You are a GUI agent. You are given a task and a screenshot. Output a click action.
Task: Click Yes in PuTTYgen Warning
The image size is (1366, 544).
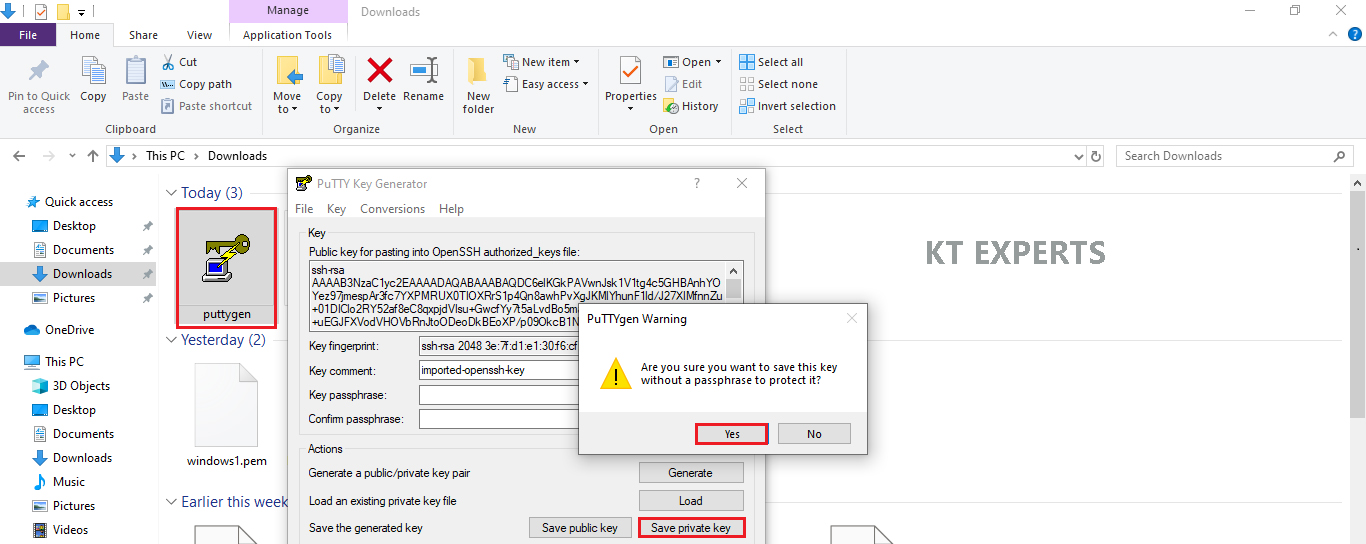[732, 434]
